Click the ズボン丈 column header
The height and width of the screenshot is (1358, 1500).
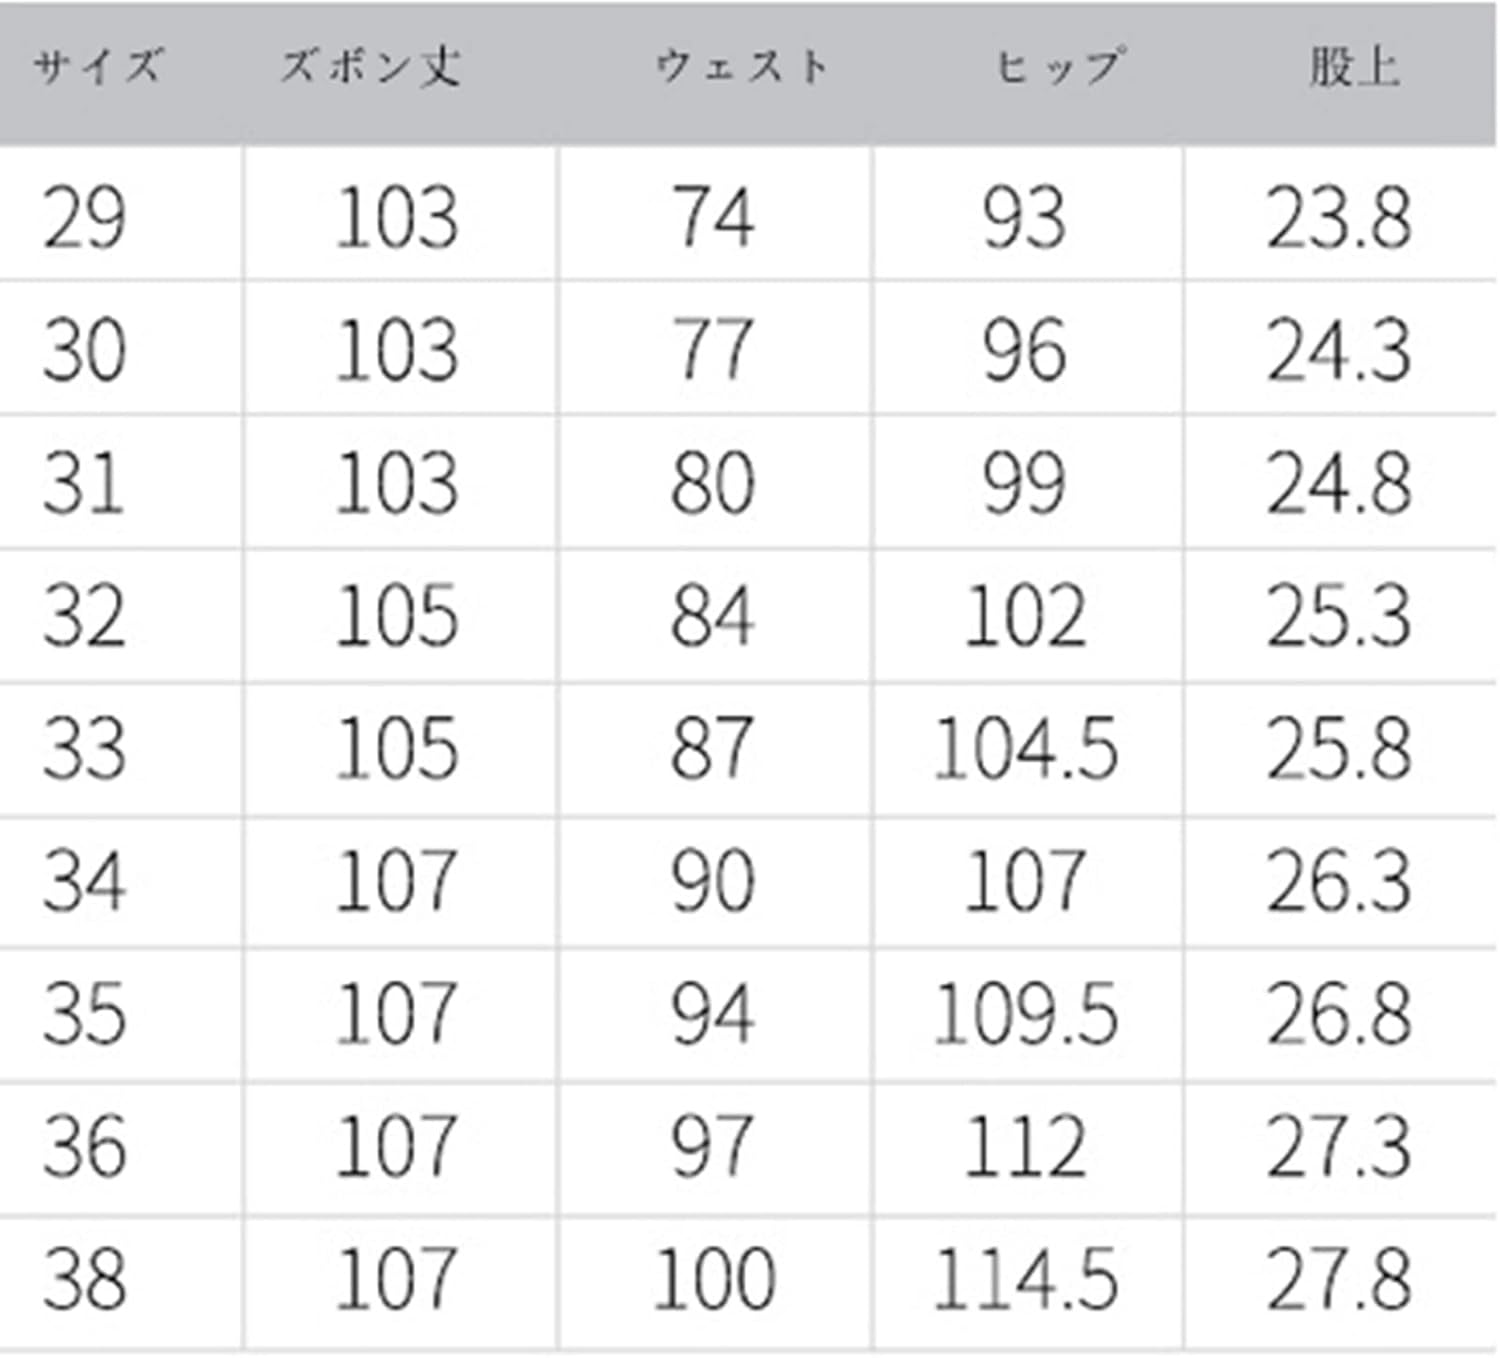pyautogui.click(x=370, y=68)
